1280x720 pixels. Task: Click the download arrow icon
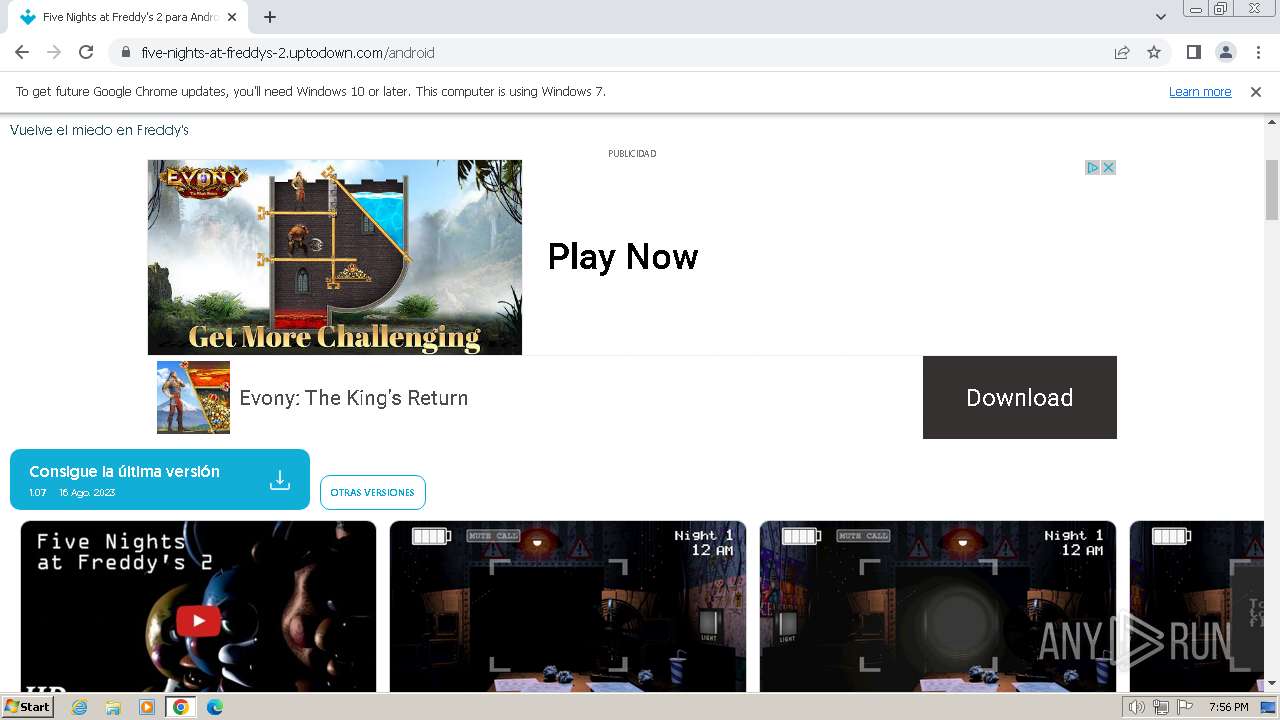click(280, 480)
